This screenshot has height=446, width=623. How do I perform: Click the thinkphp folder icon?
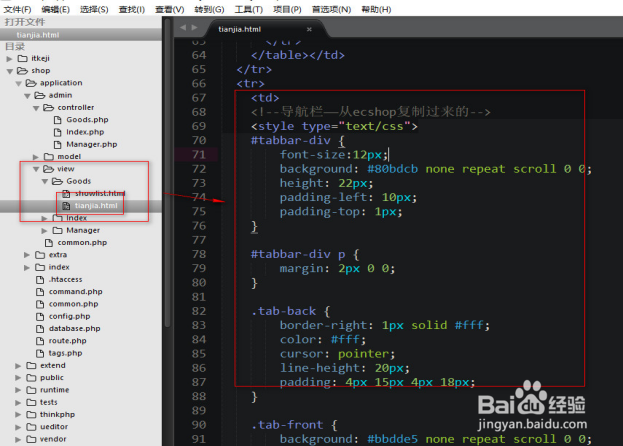[x=31, y=415]
